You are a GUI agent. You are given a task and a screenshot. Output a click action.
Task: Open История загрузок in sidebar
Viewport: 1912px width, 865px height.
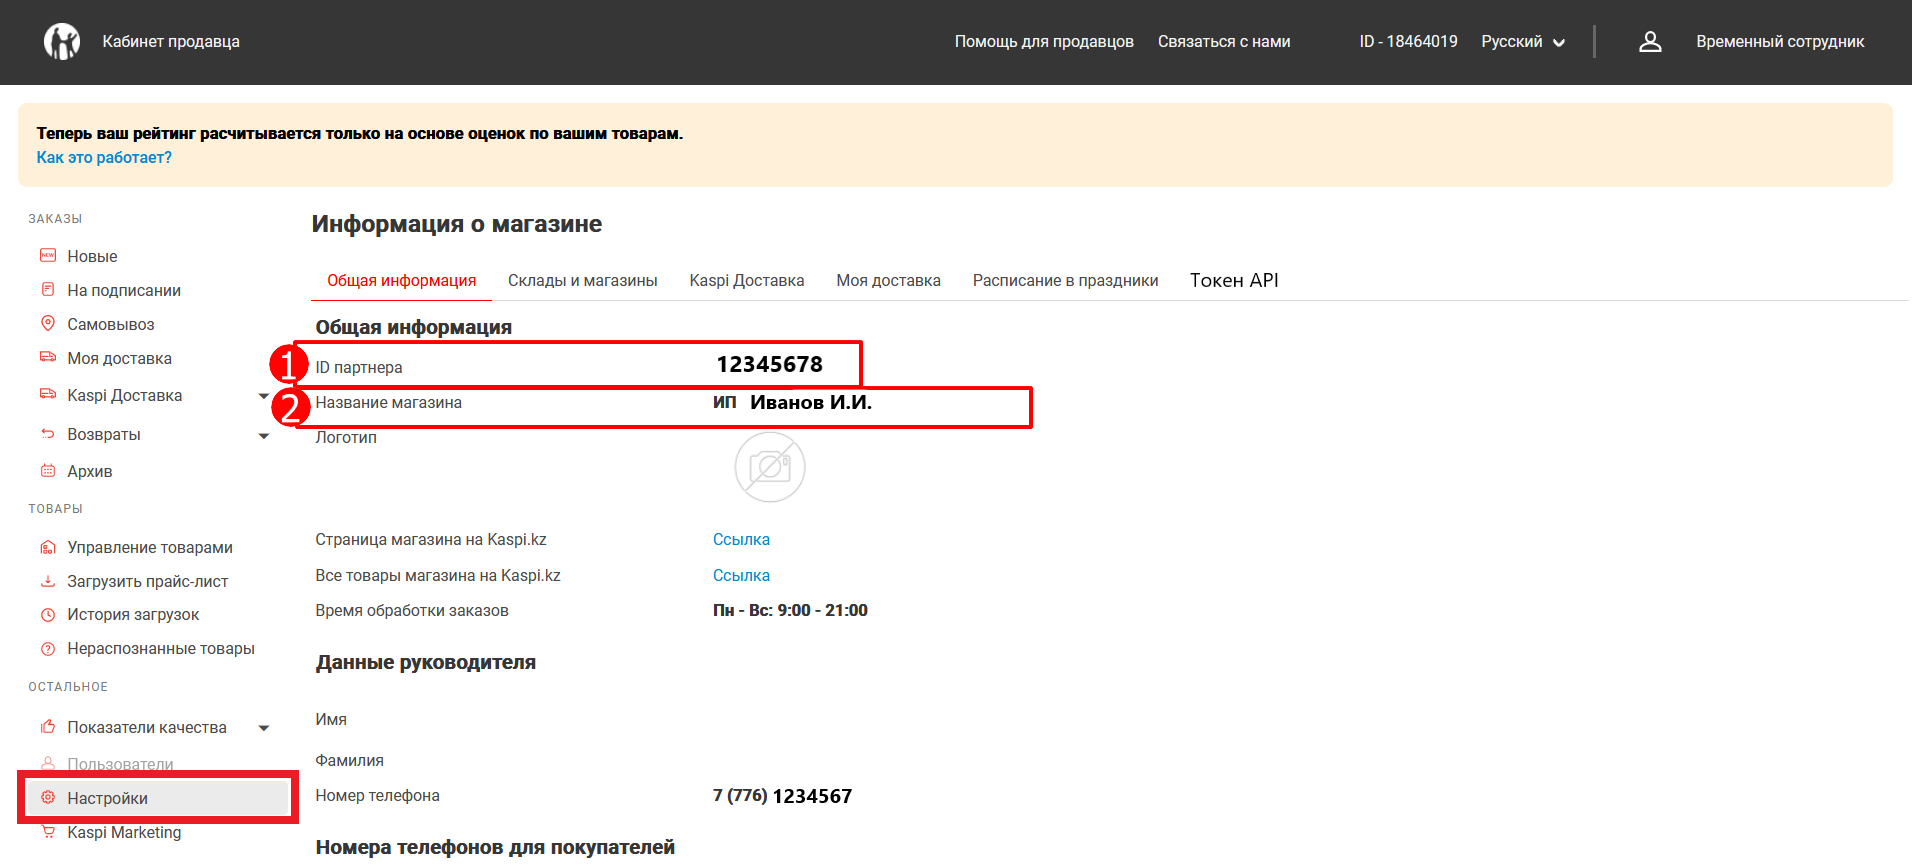coord(133,615)
